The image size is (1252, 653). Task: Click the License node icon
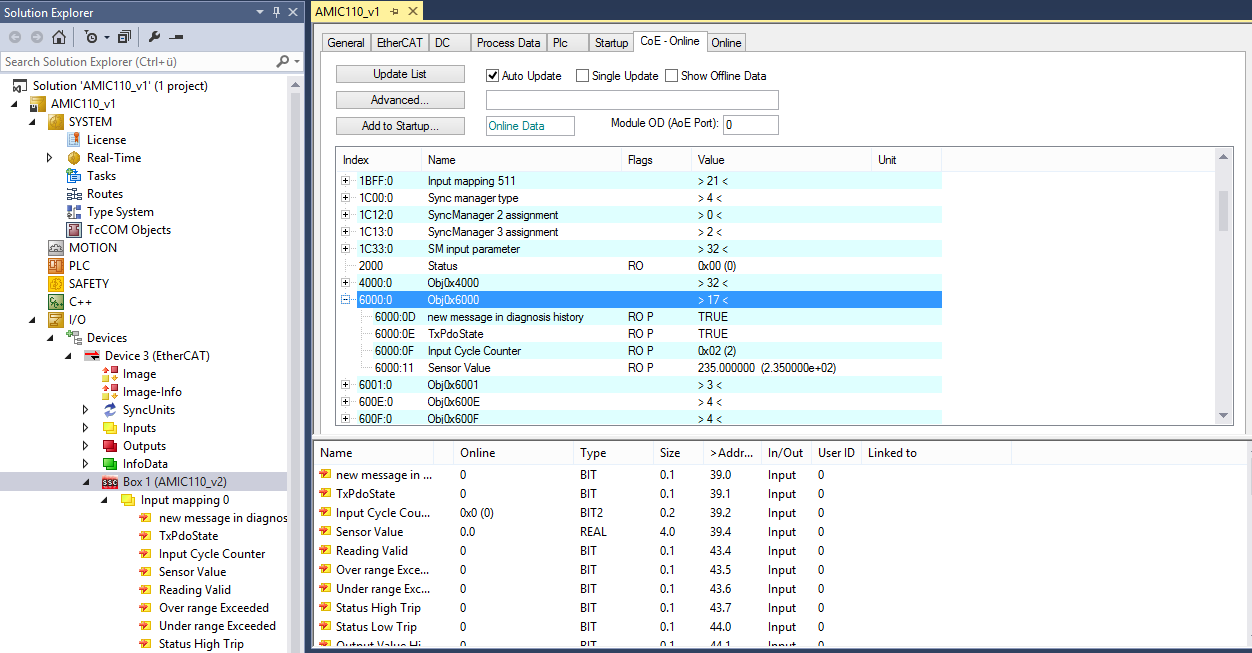74,140
